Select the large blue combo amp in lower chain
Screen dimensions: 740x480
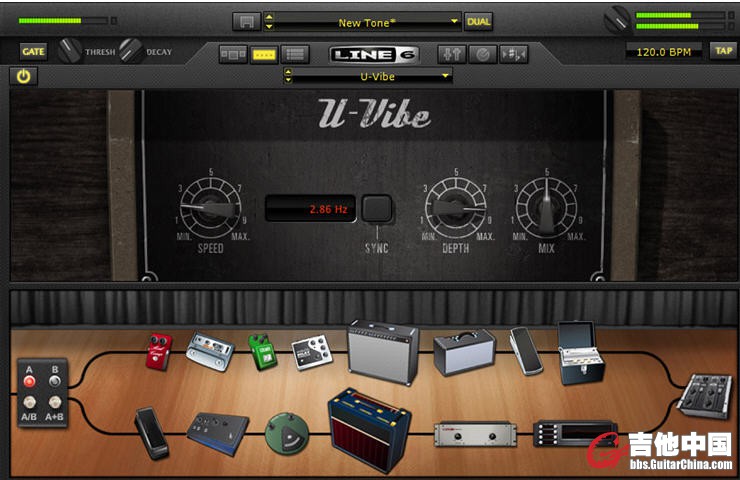coord(370,430)
